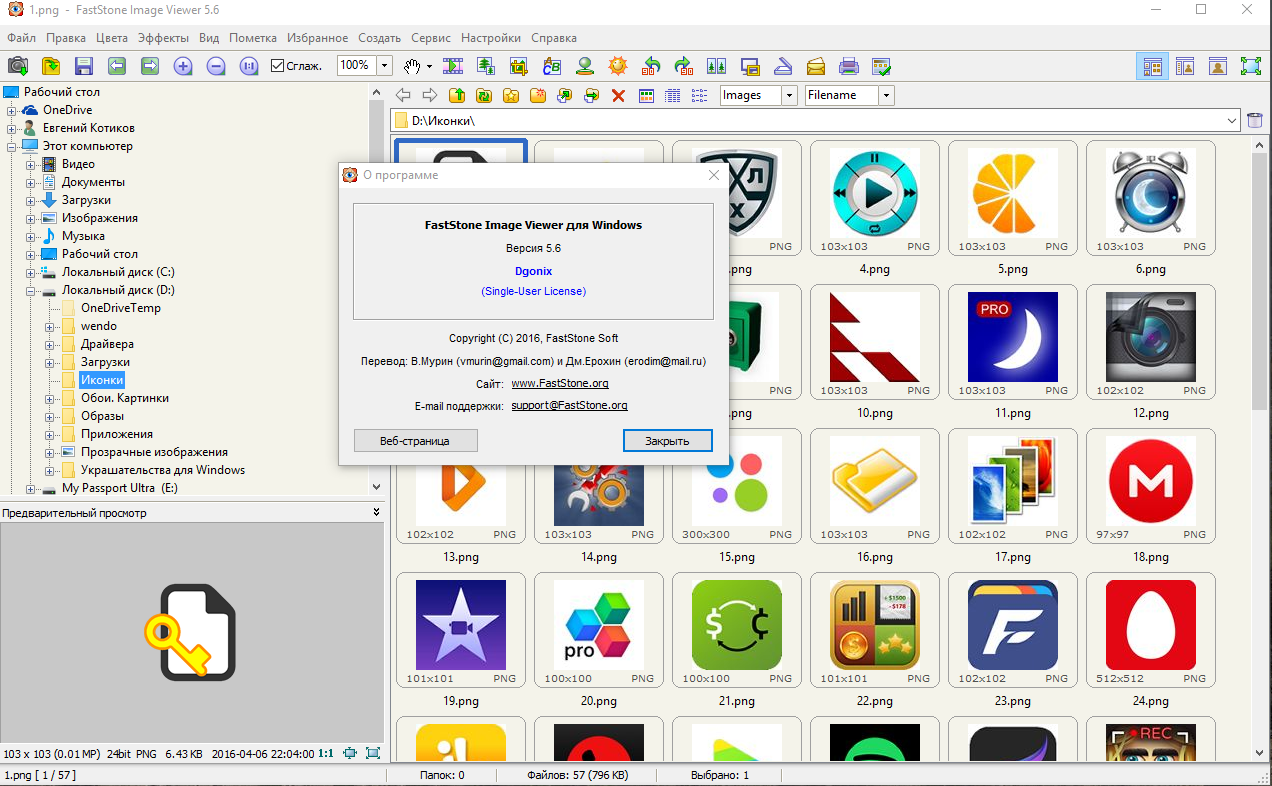Toggle the Сглаж. smoothing checkbox
This screenshot has width=1272, height=786.
click(x=278, y=66)
